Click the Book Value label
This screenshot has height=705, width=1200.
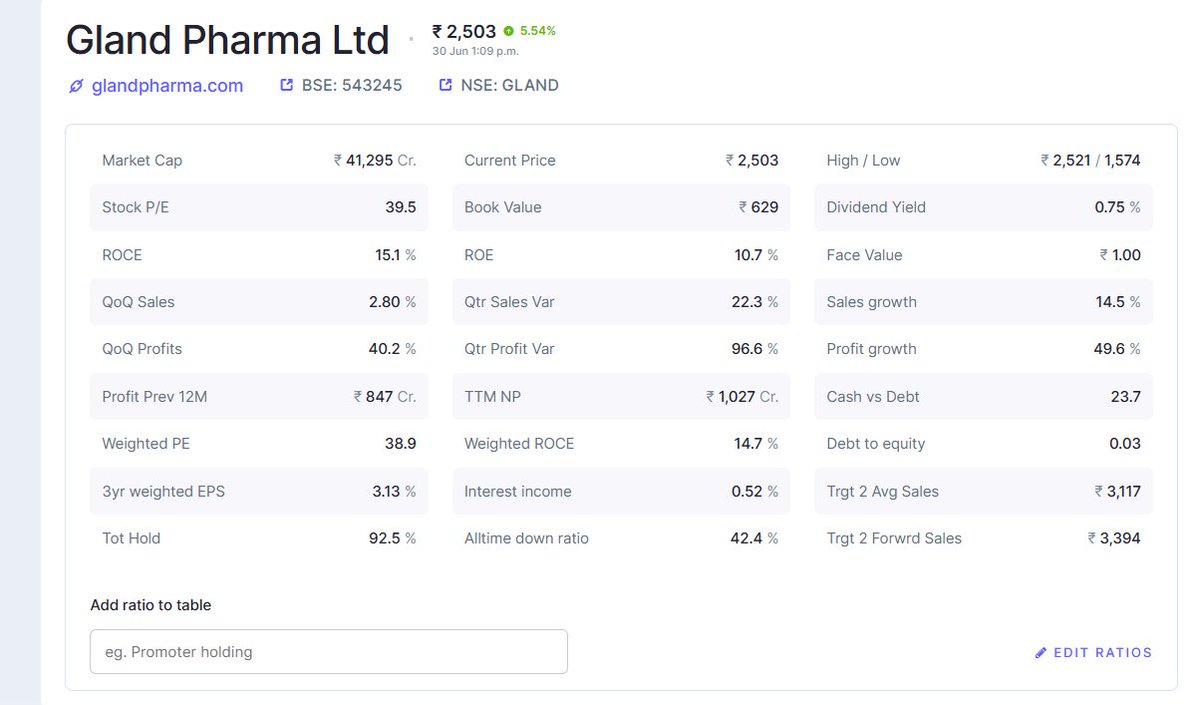(x=503, y=207)
